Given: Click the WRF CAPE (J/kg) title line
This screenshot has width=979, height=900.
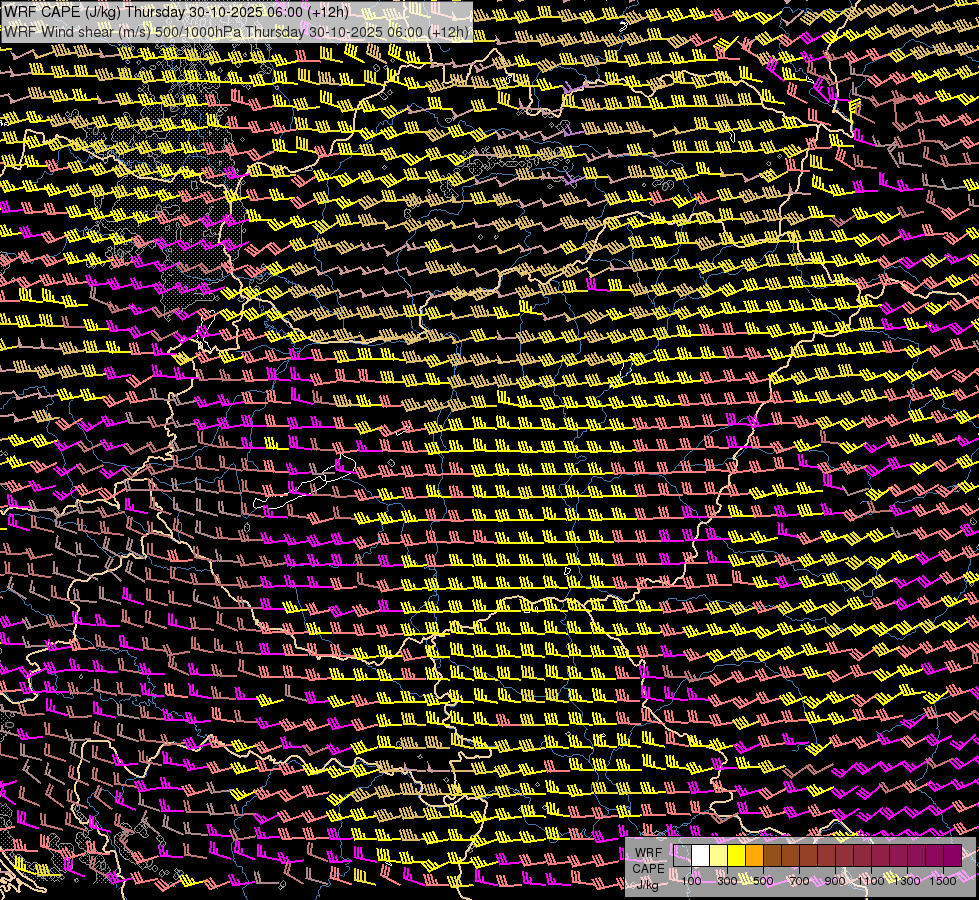Looking at the screenshot, I should click(177, 12).
